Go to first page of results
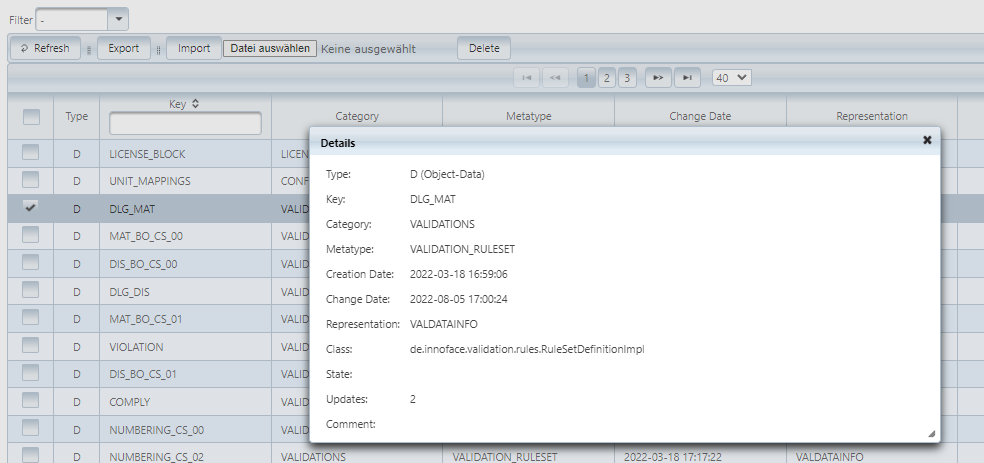The width and height of the screenshot is (984, 463). pyautogui.click(x=527, y=77)
